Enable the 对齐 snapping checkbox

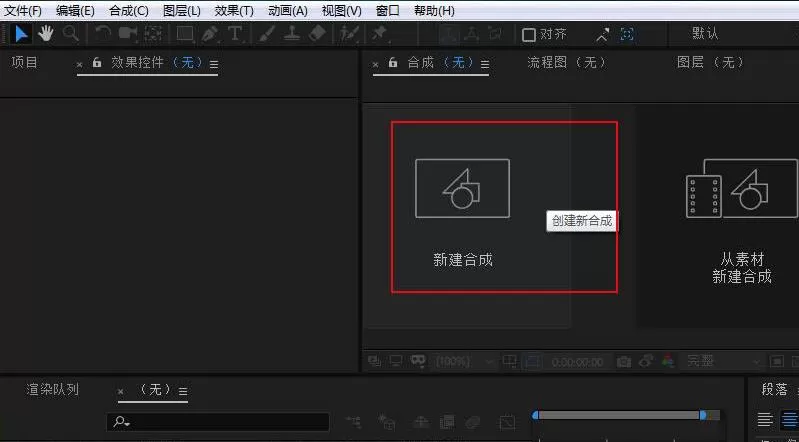[529, 35]
